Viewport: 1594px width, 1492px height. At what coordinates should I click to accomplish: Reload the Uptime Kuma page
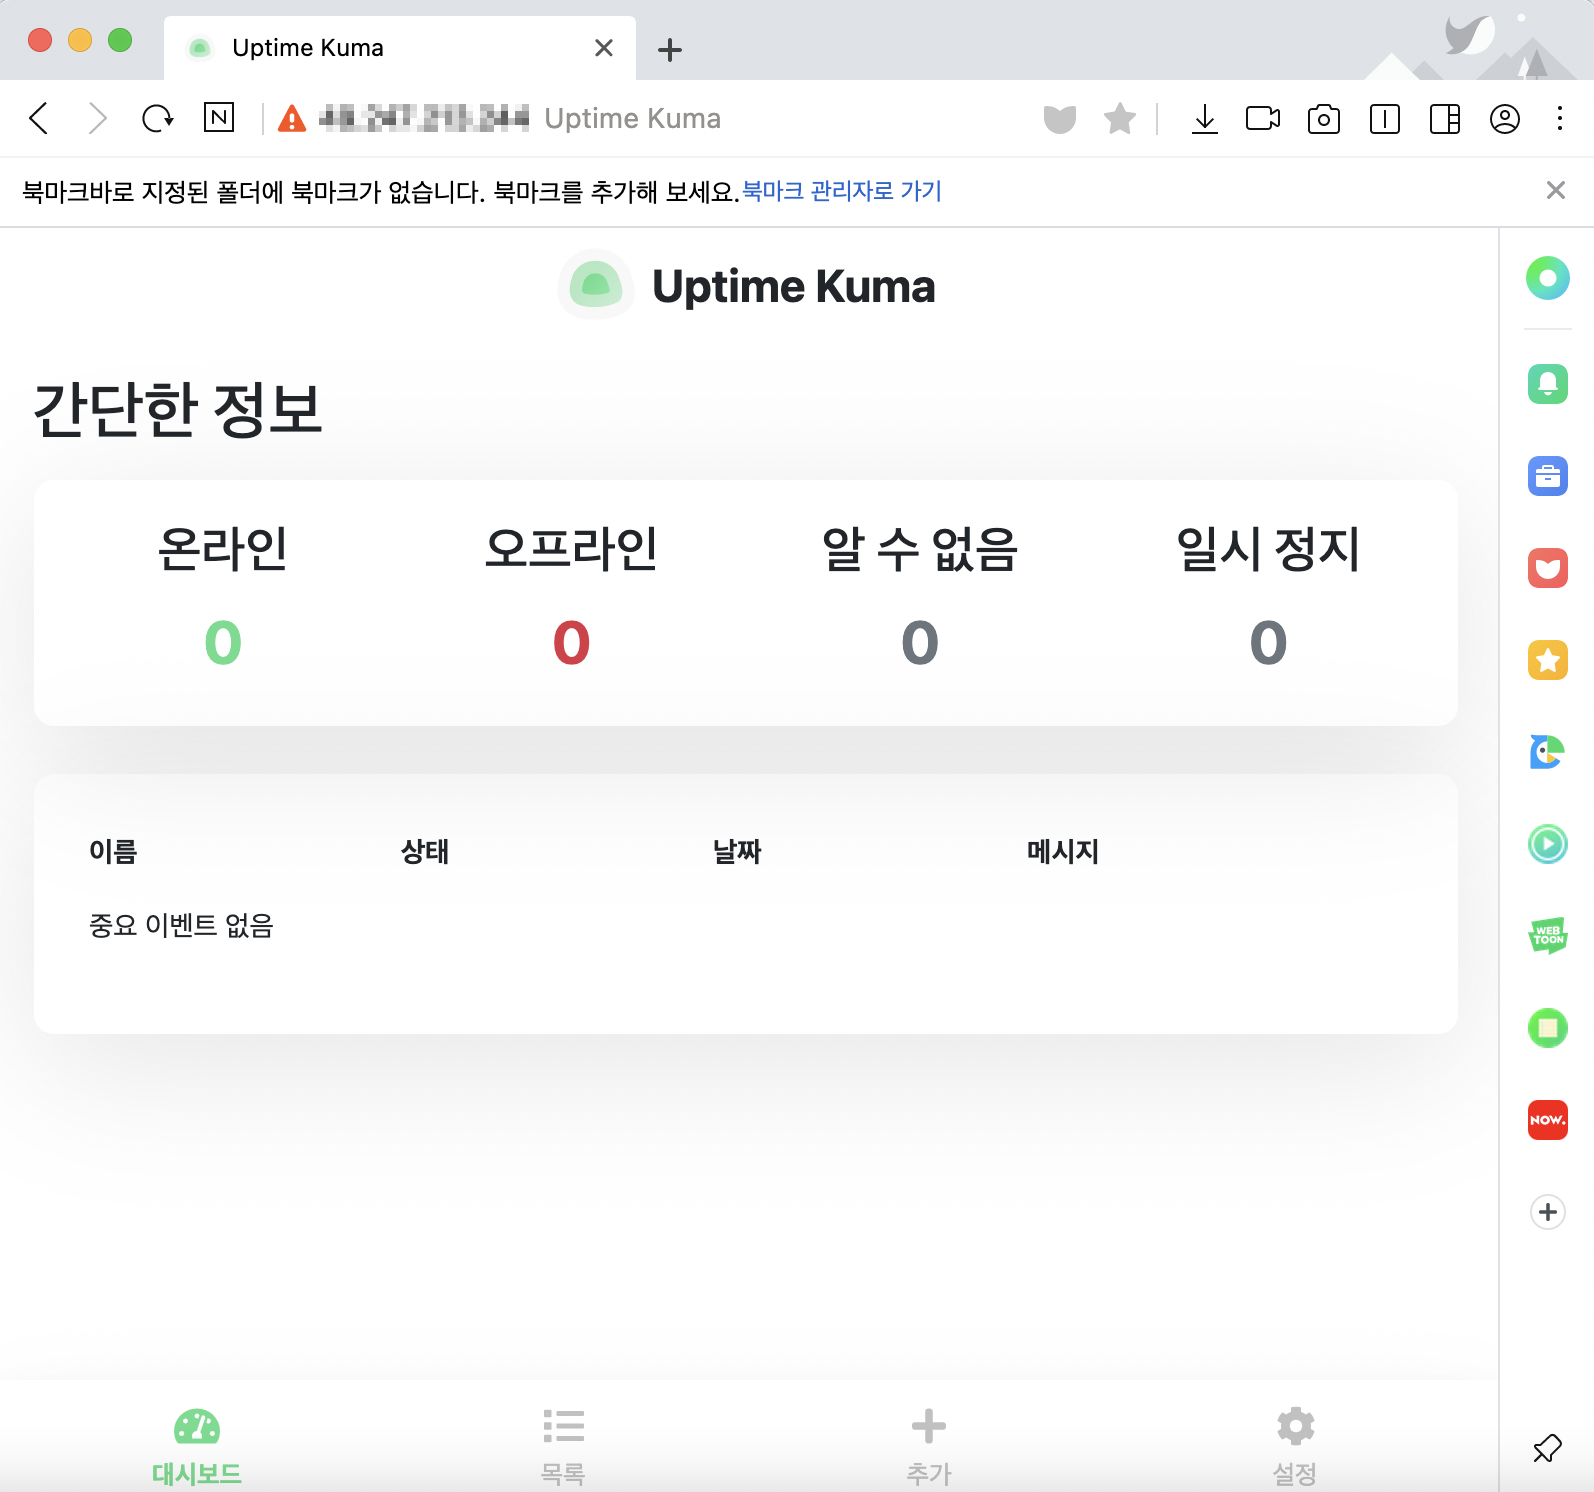coord(157,118)
